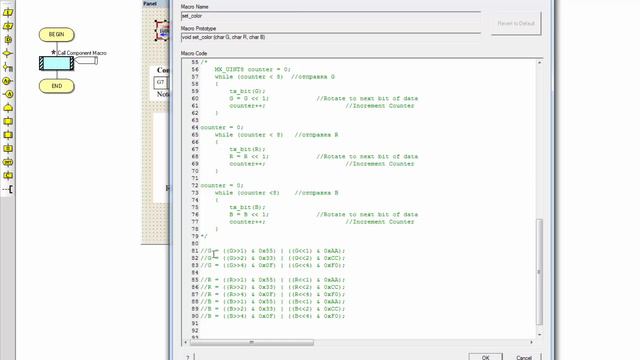Click code line 59 tx_bit(G)
640x360 pixels.
[247, 91]
